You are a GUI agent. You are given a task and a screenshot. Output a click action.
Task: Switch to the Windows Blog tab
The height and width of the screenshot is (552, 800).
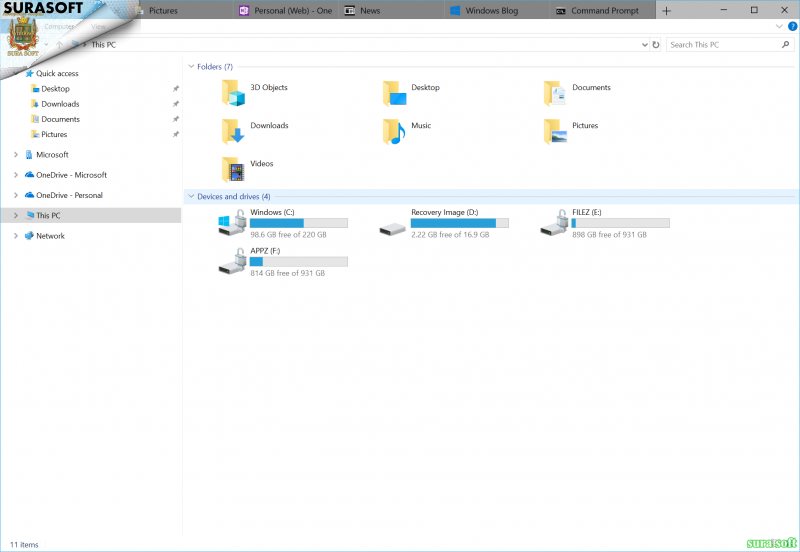click(x=498, y=10)
